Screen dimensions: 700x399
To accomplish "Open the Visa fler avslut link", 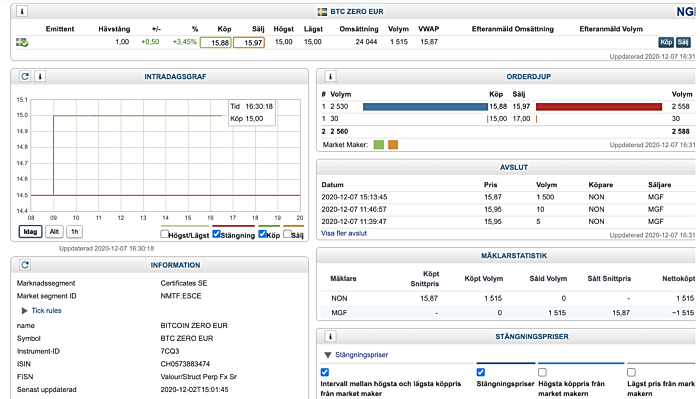I will tap(344, 233).
